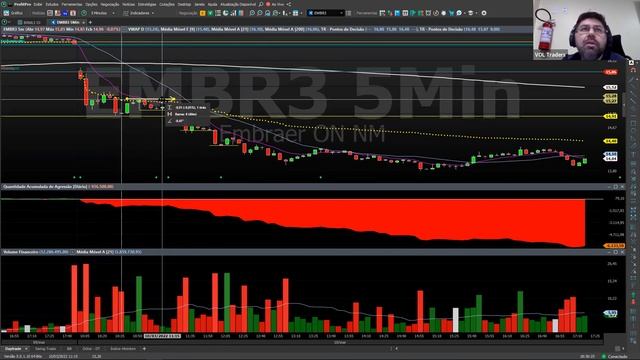Switch to the Dólar - DT workspace tab
The width and height of the screenshot is (640, 360).
click(x=91, y=349)
